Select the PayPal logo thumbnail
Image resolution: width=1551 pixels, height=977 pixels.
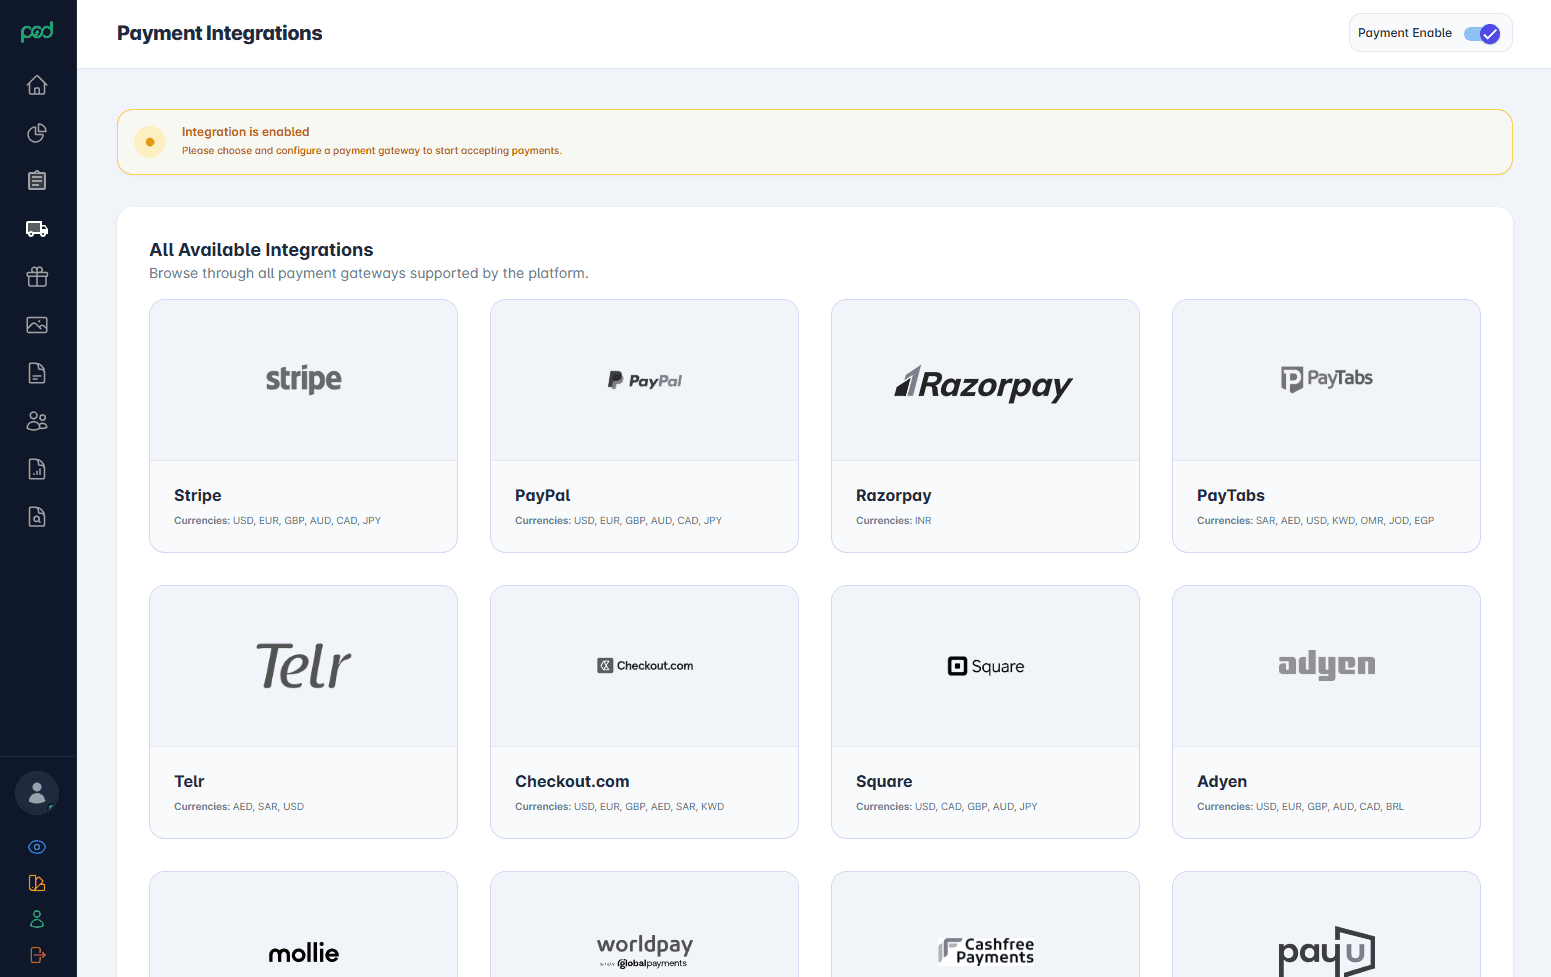click(644, 380)
